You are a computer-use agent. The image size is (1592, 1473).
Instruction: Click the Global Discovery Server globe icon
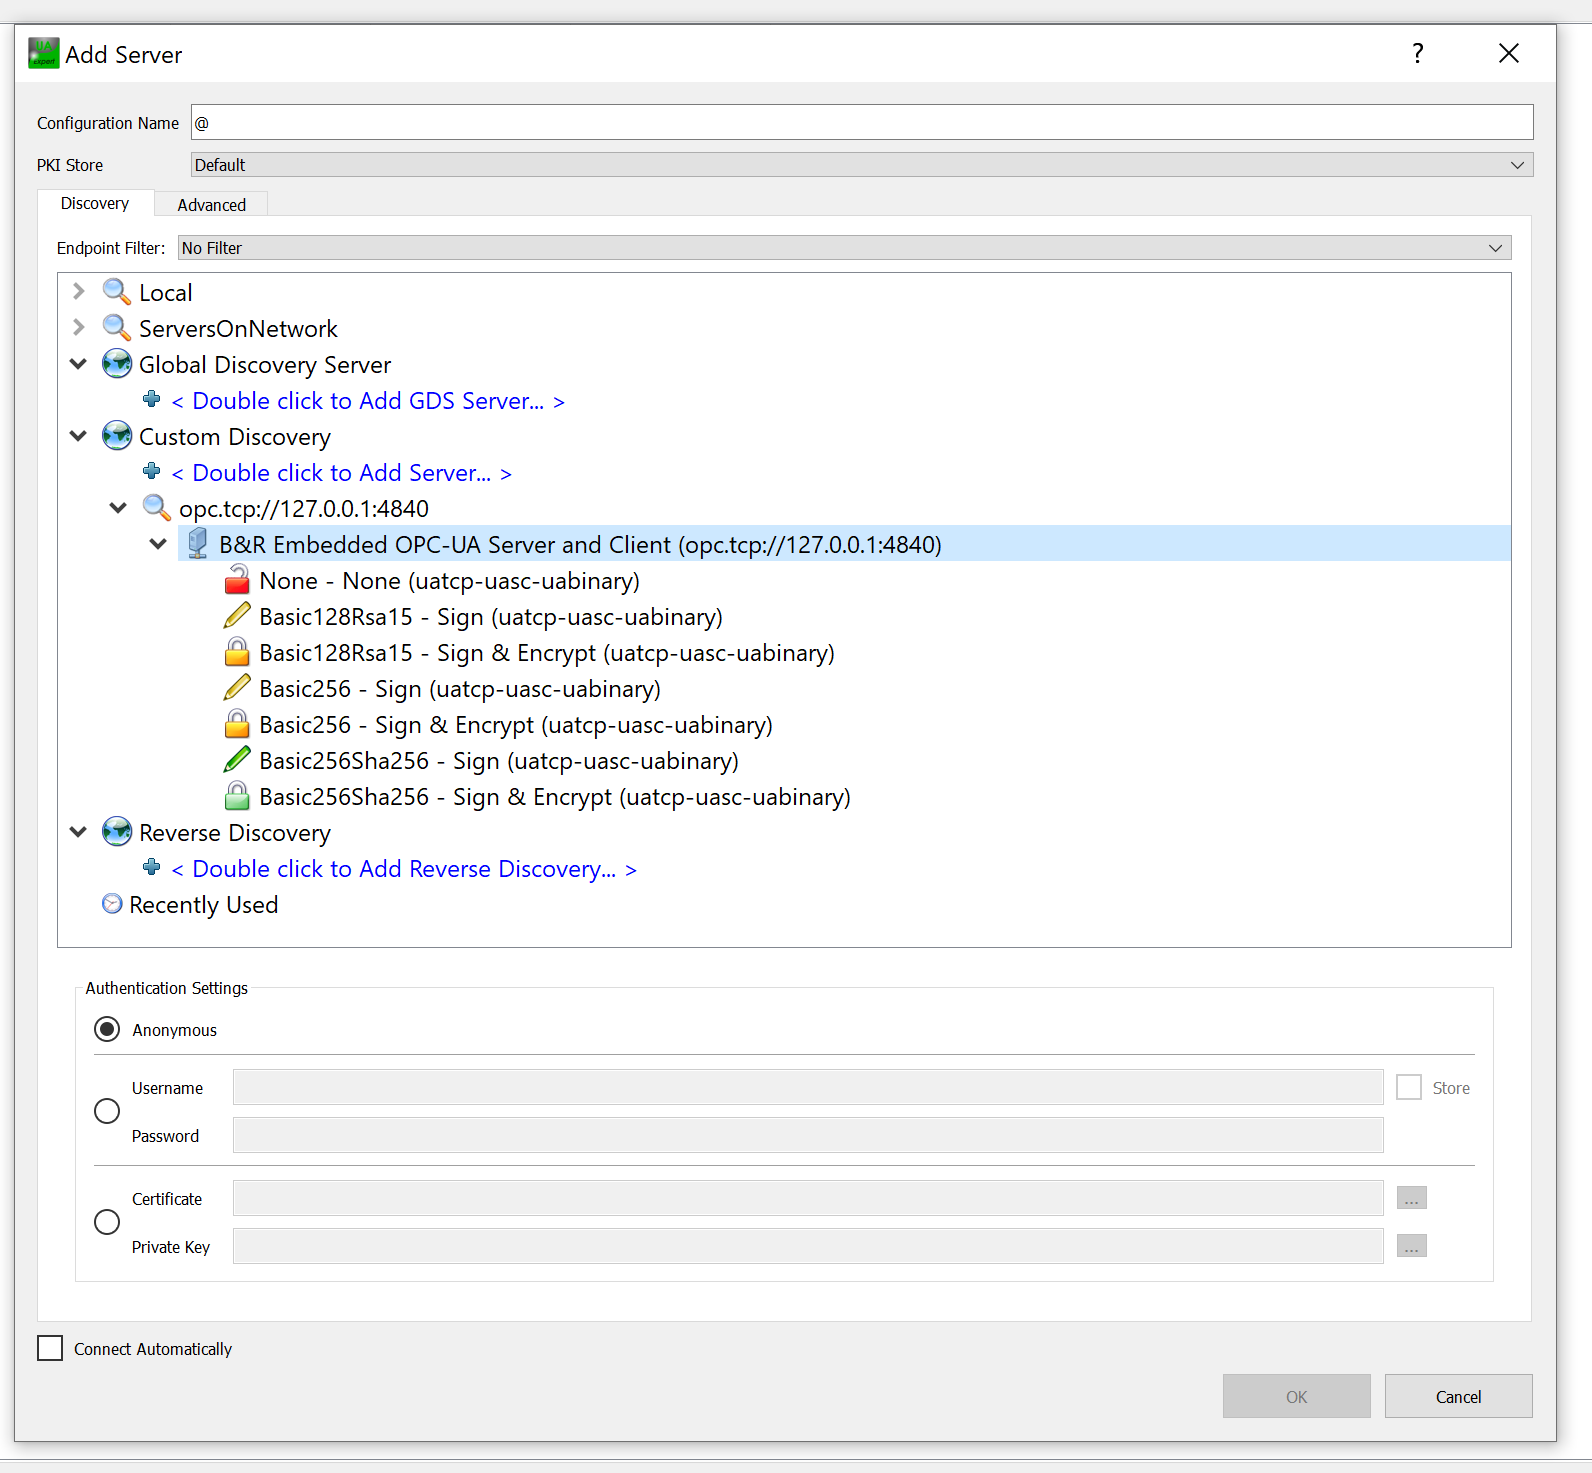[x=117, y=364]
